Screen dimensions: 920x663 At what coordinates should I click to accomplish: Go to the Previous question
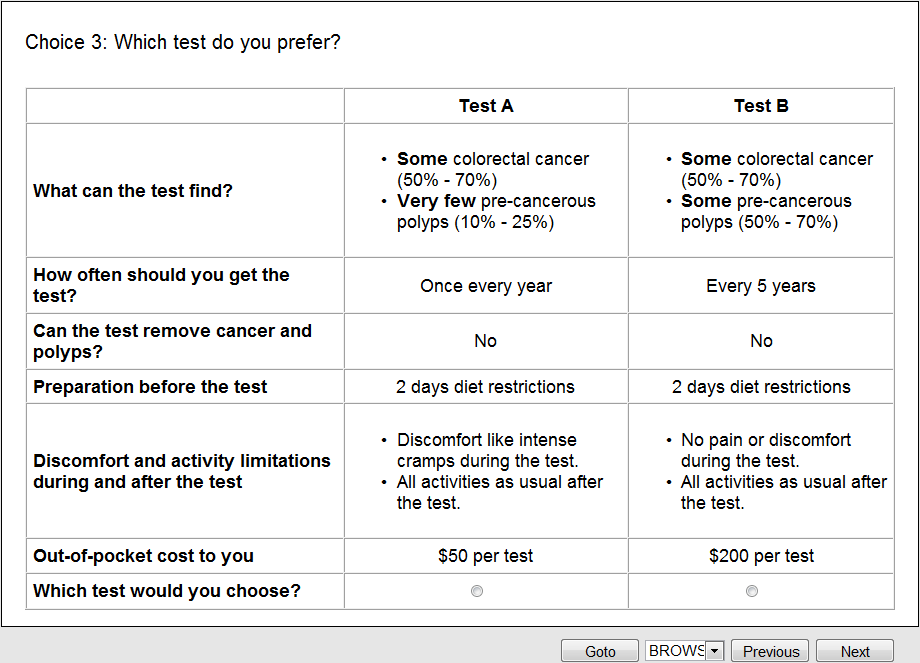coord(771,651)
